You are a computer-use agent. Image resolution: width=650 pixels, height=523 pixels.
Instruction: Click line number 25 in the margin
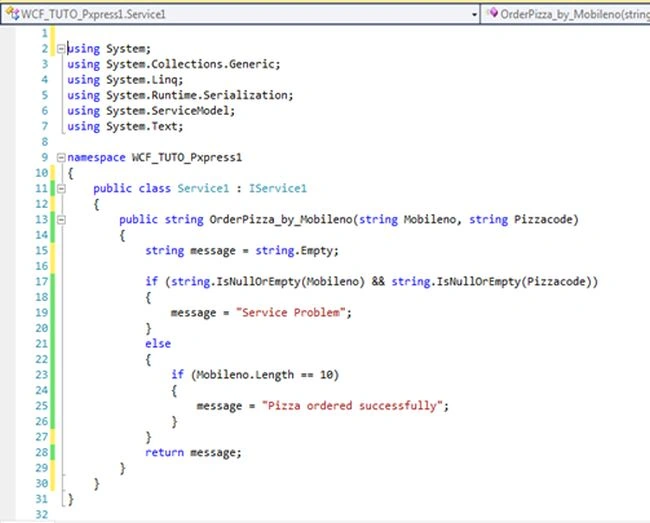coord(41,406)
